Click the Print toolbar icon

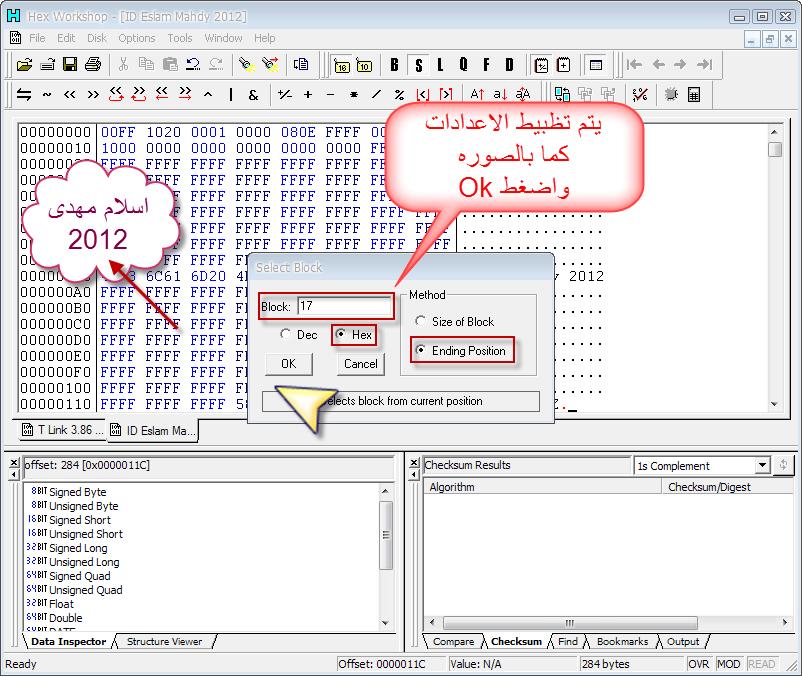pyautogui.click(x=93, y=64)
